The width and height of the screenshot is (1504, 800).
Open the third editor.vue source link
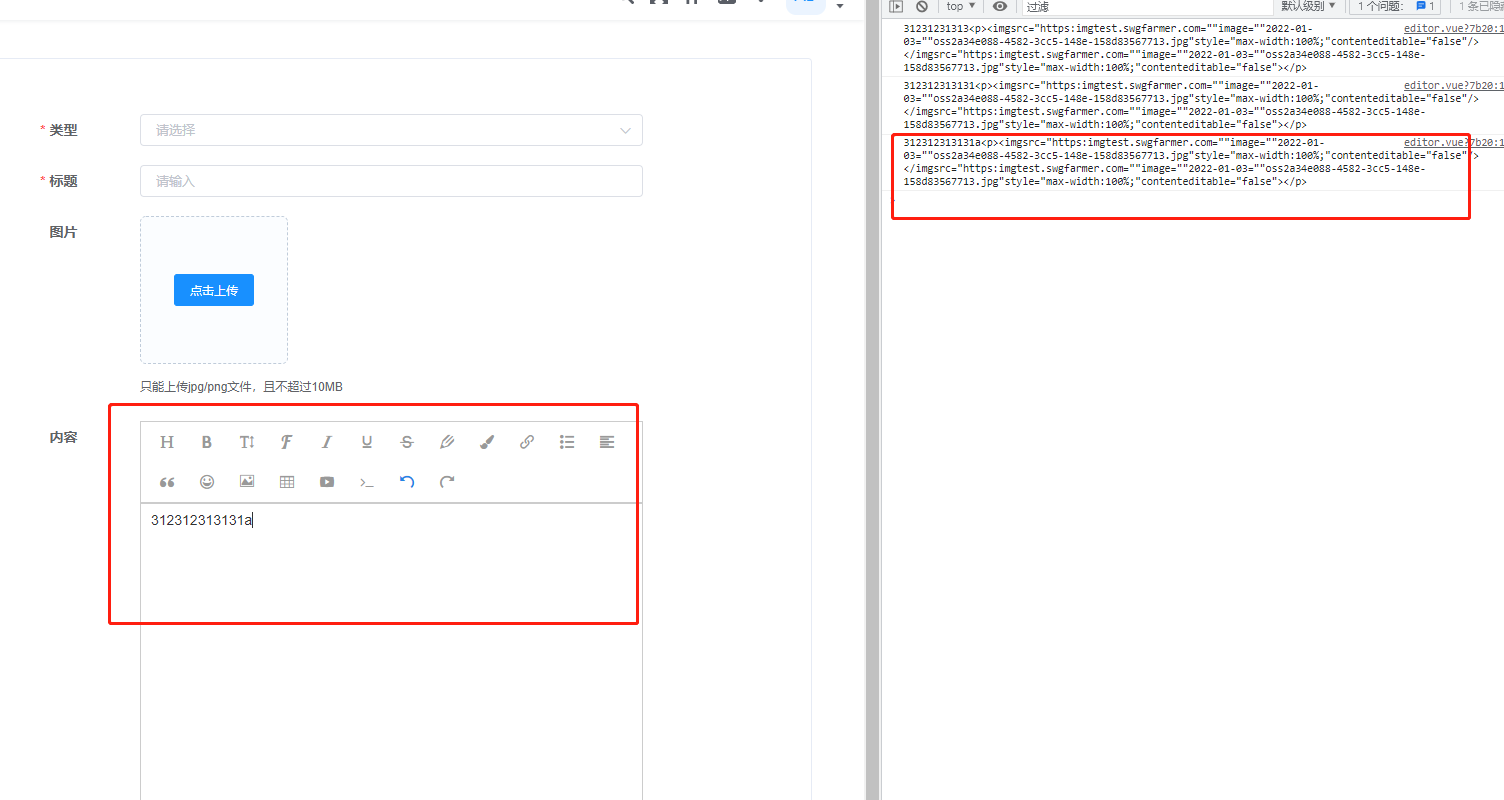pos(1454,143)
